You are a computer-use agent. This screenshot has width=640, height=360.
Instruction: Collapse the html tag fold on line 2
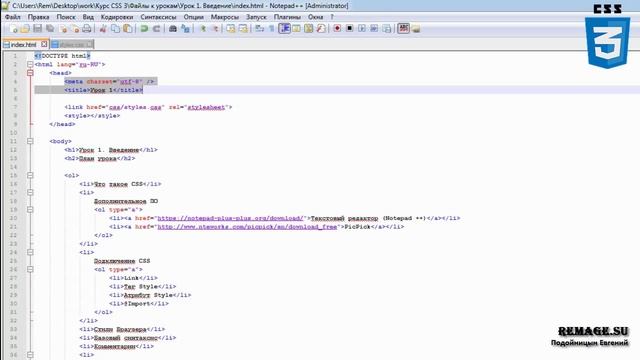click(x=30, y=64)
